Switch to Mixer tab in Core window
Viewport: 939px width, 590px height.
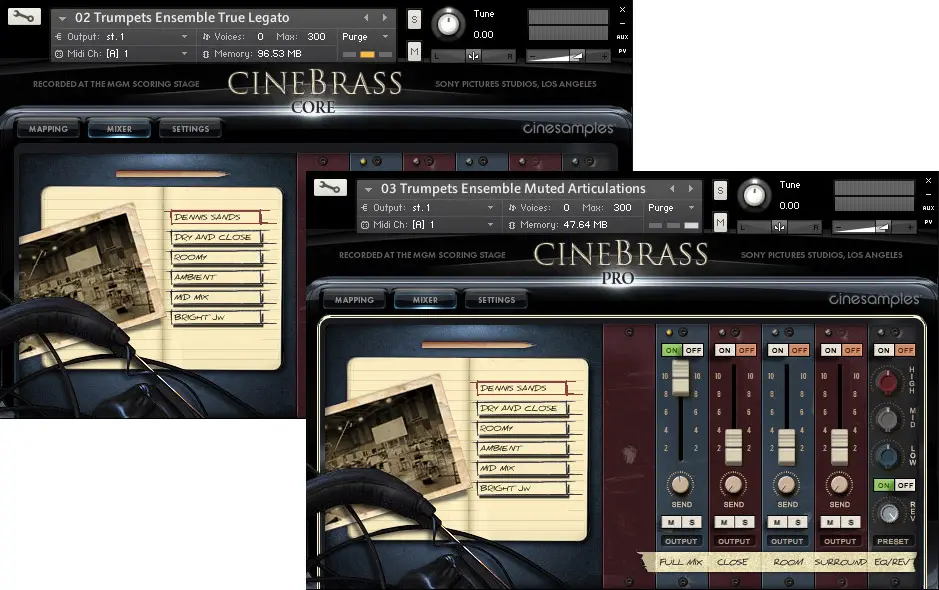(x=119, y=129)
